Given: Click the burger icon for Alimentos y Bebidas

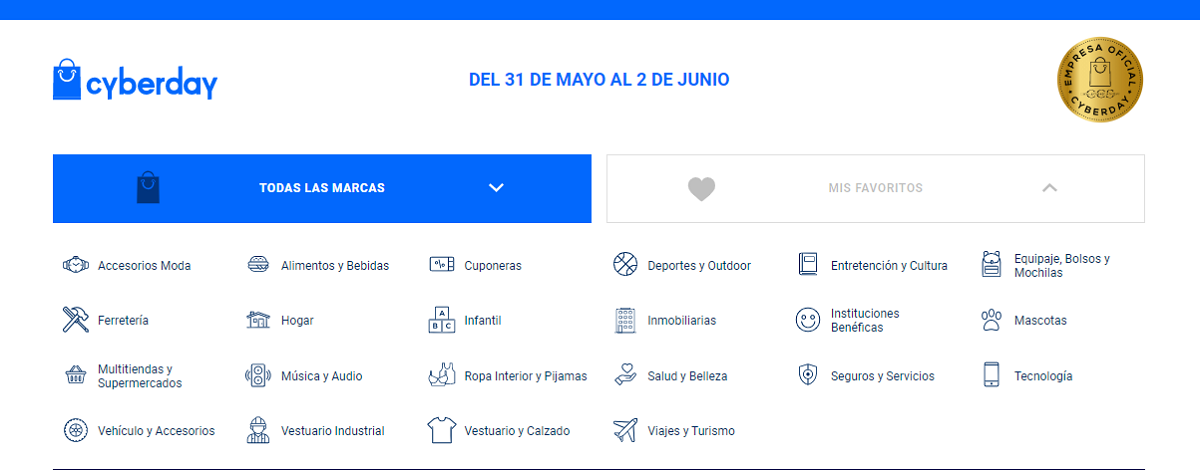Looking at the screenshot, I should (x=258, y=265).
